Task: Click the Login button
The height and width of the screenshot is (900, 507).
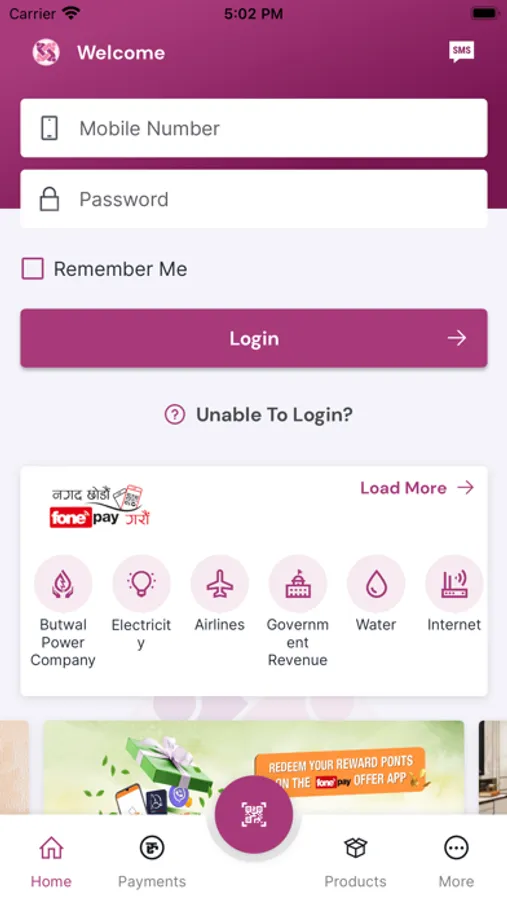Action: pyautogui.click(x=254, y=338)
